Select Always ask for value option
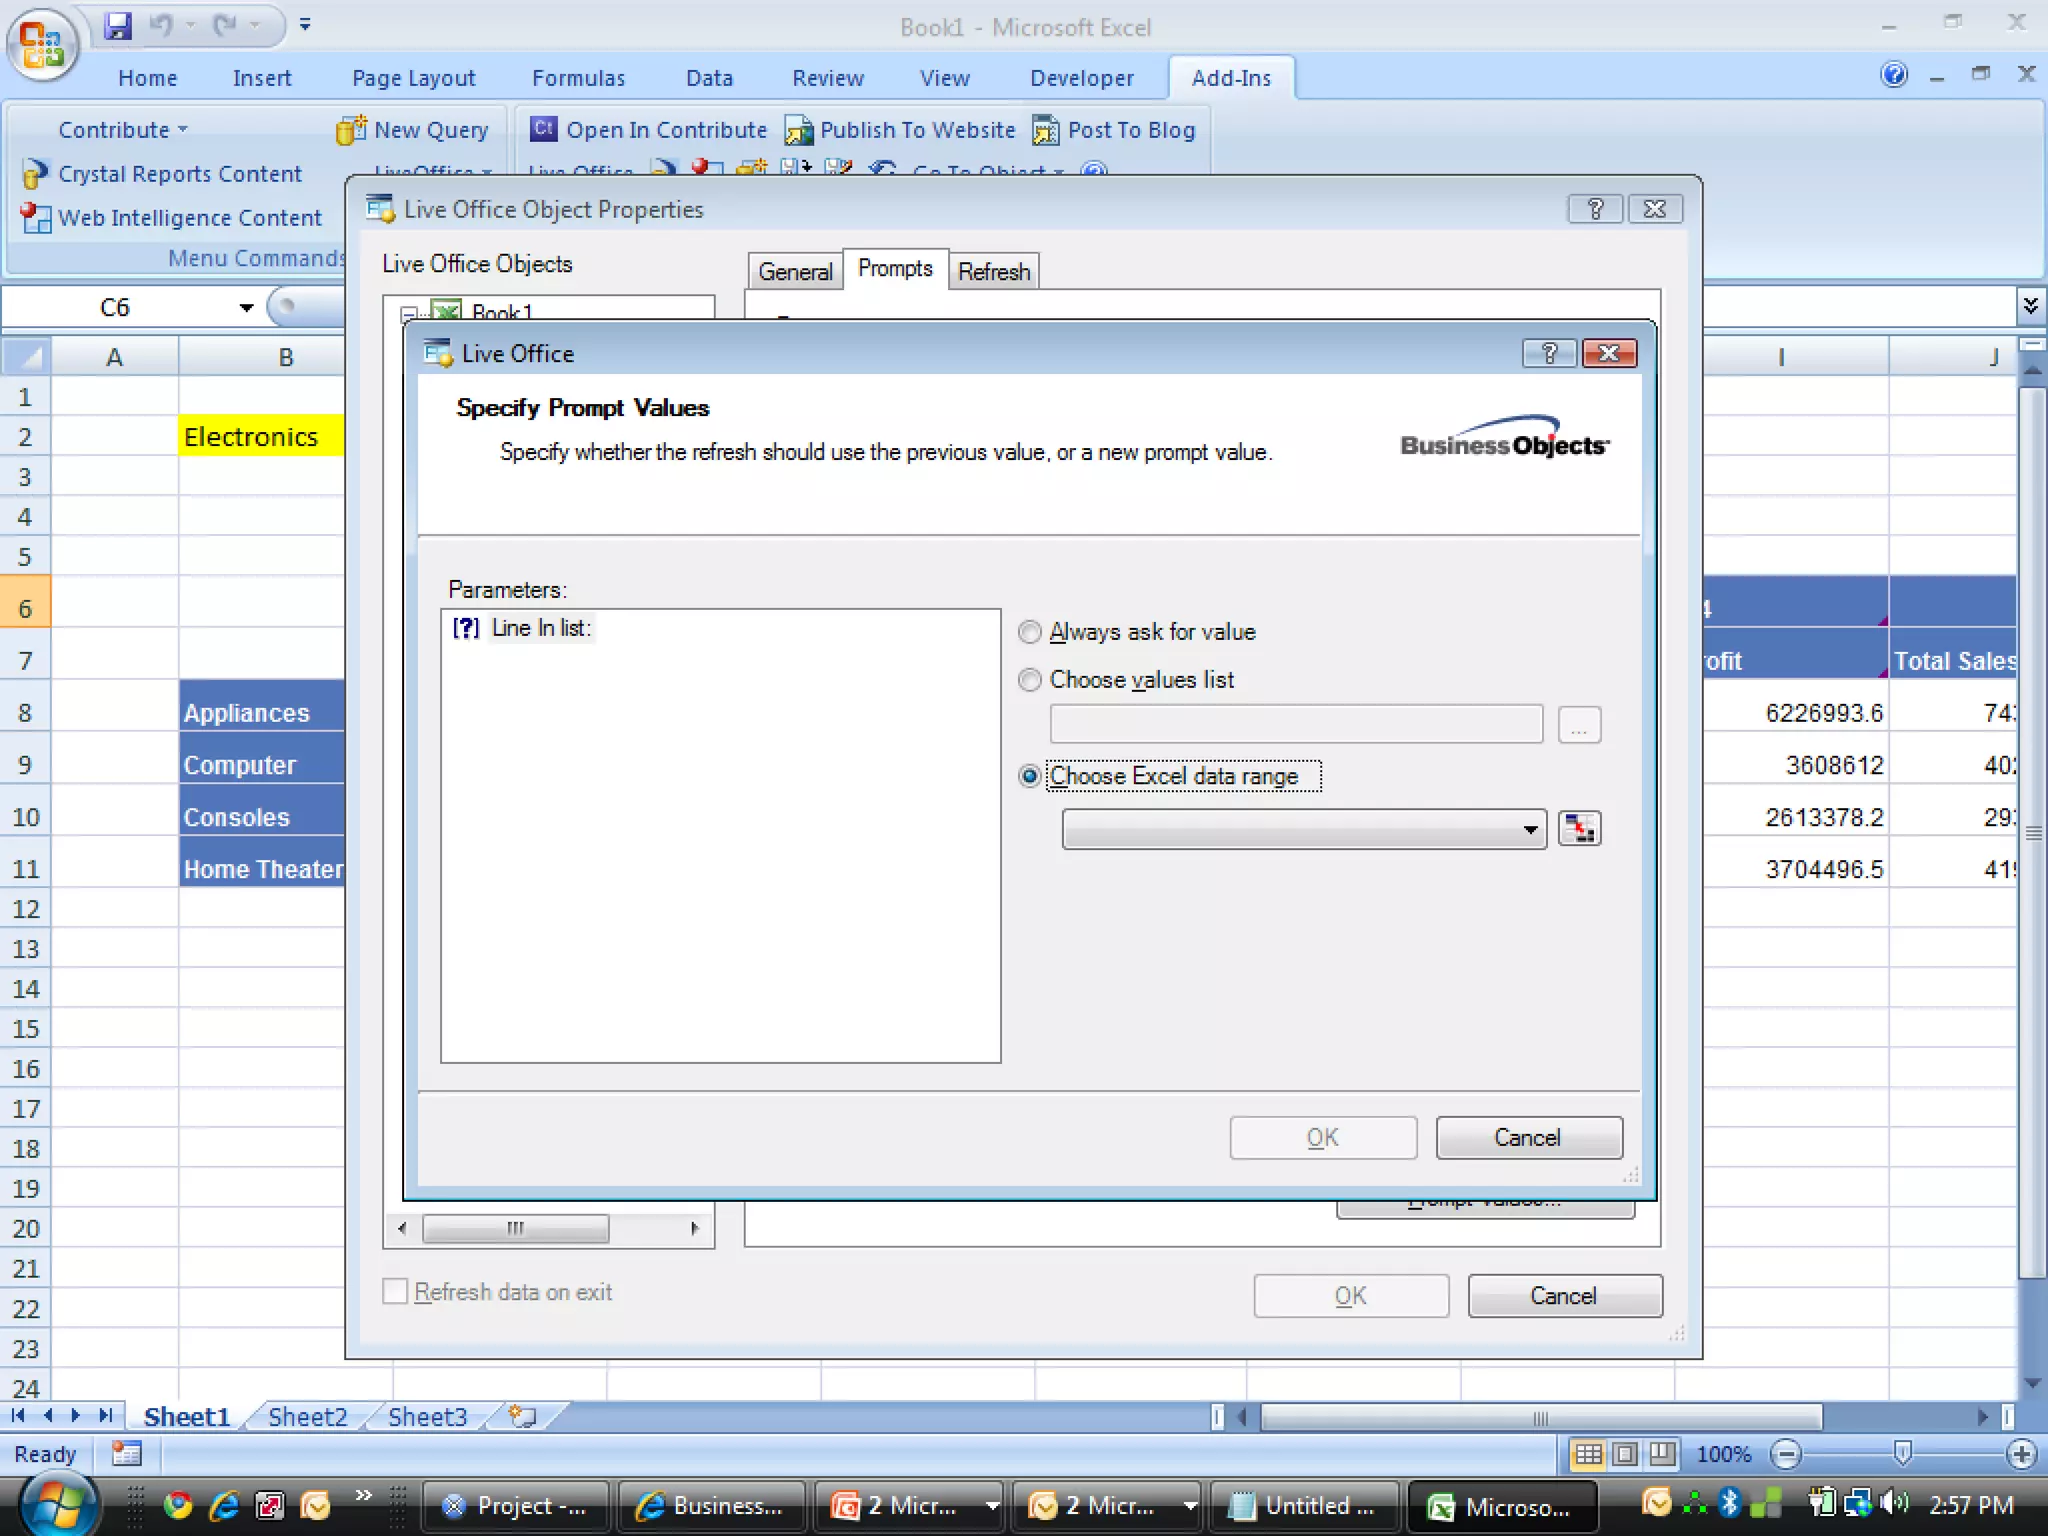This screenshot has width=2048, height=1536. point(1029,632)
